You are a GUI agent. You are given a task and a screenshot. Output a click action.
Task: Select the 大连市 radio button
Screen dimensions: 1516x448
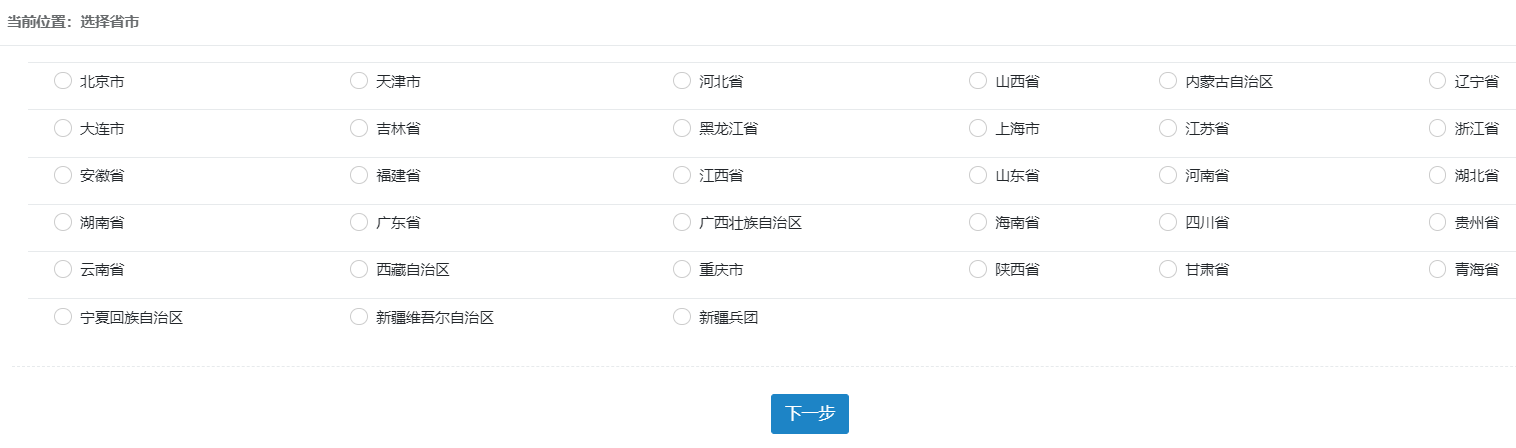[63, 128]
